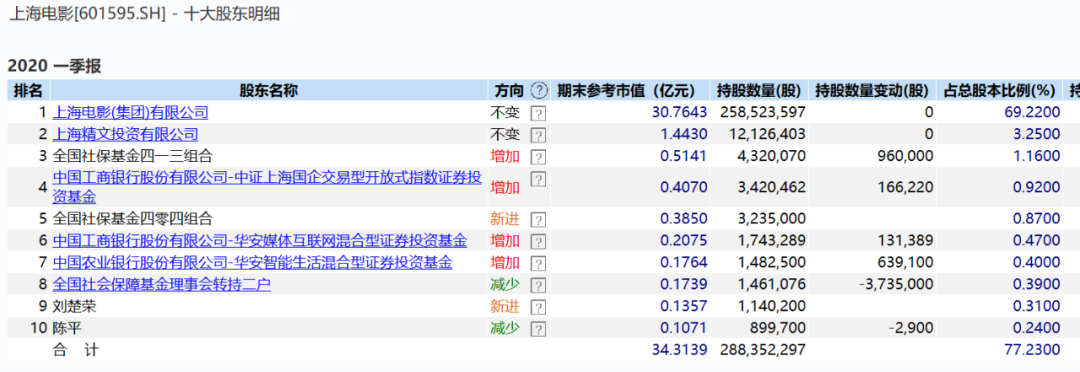Click shares held value 4,320,070

tap(771, 156)
